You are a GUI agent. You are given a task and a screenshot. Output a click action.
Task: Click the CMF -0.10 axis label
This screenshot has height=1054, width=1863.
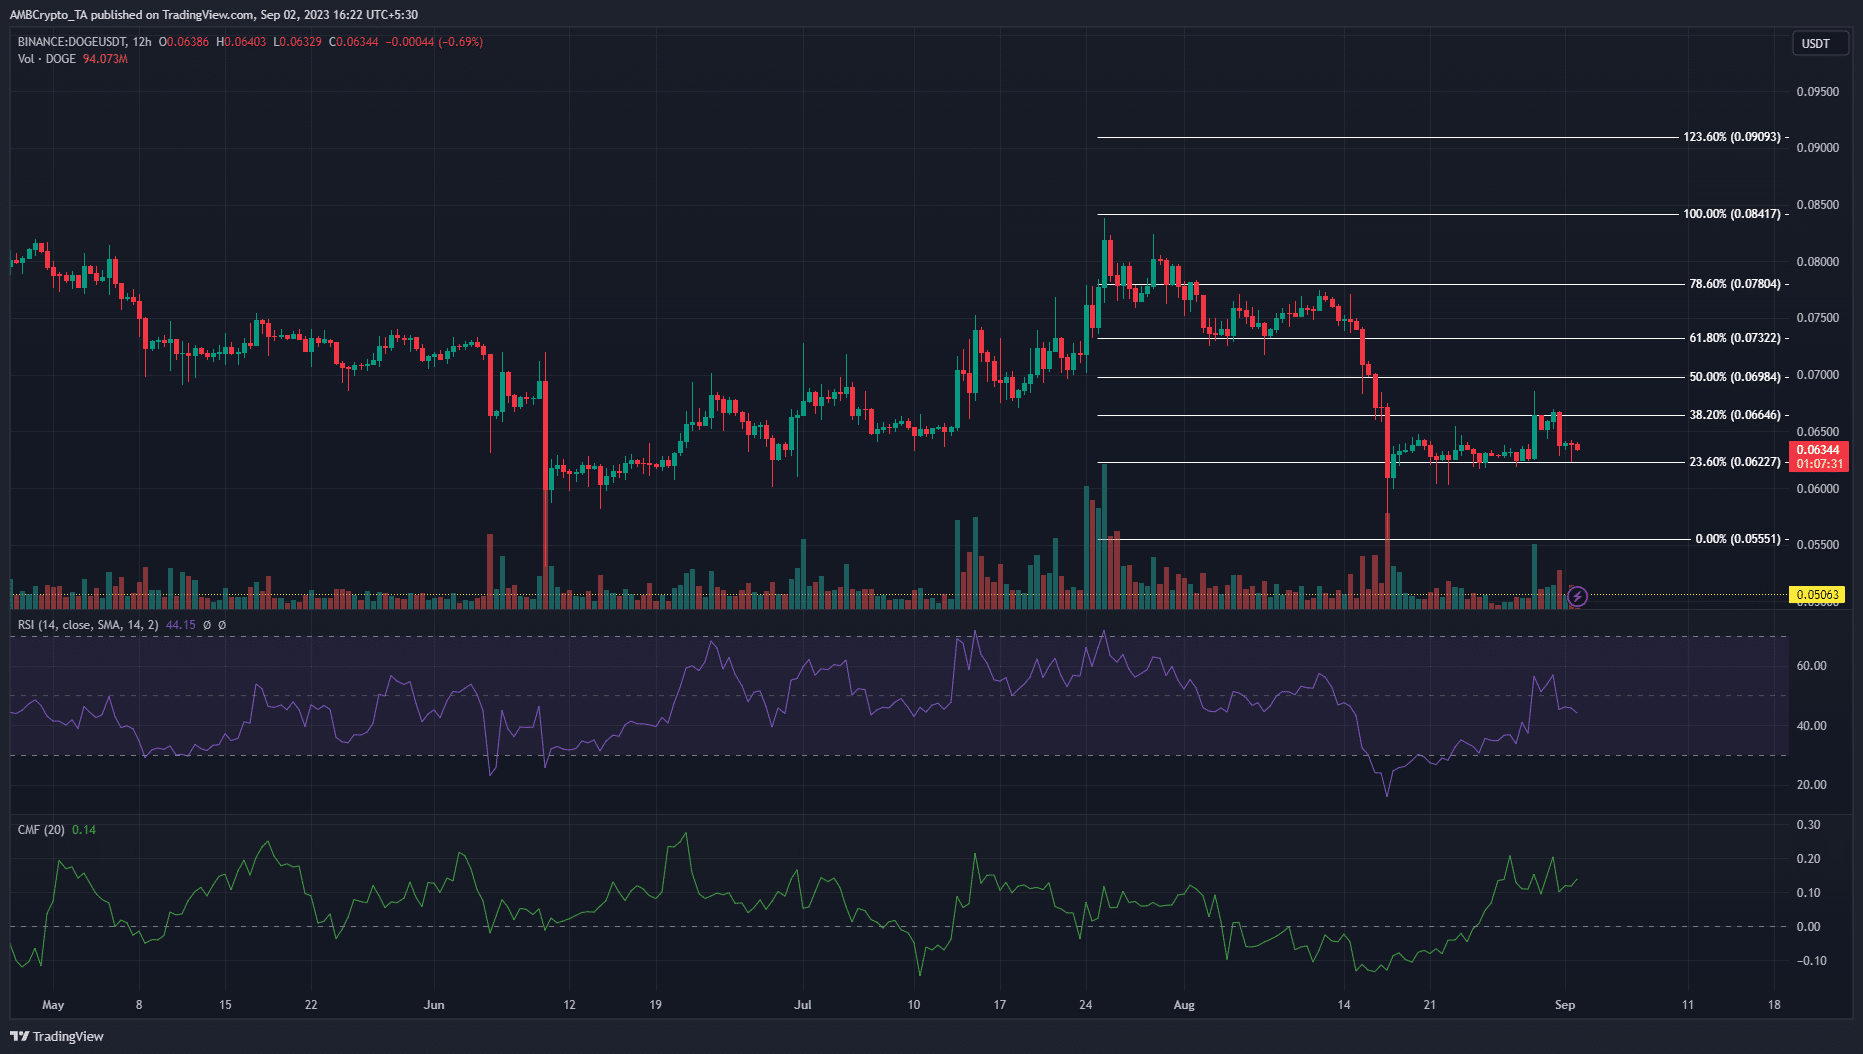tap(1811, 961)
